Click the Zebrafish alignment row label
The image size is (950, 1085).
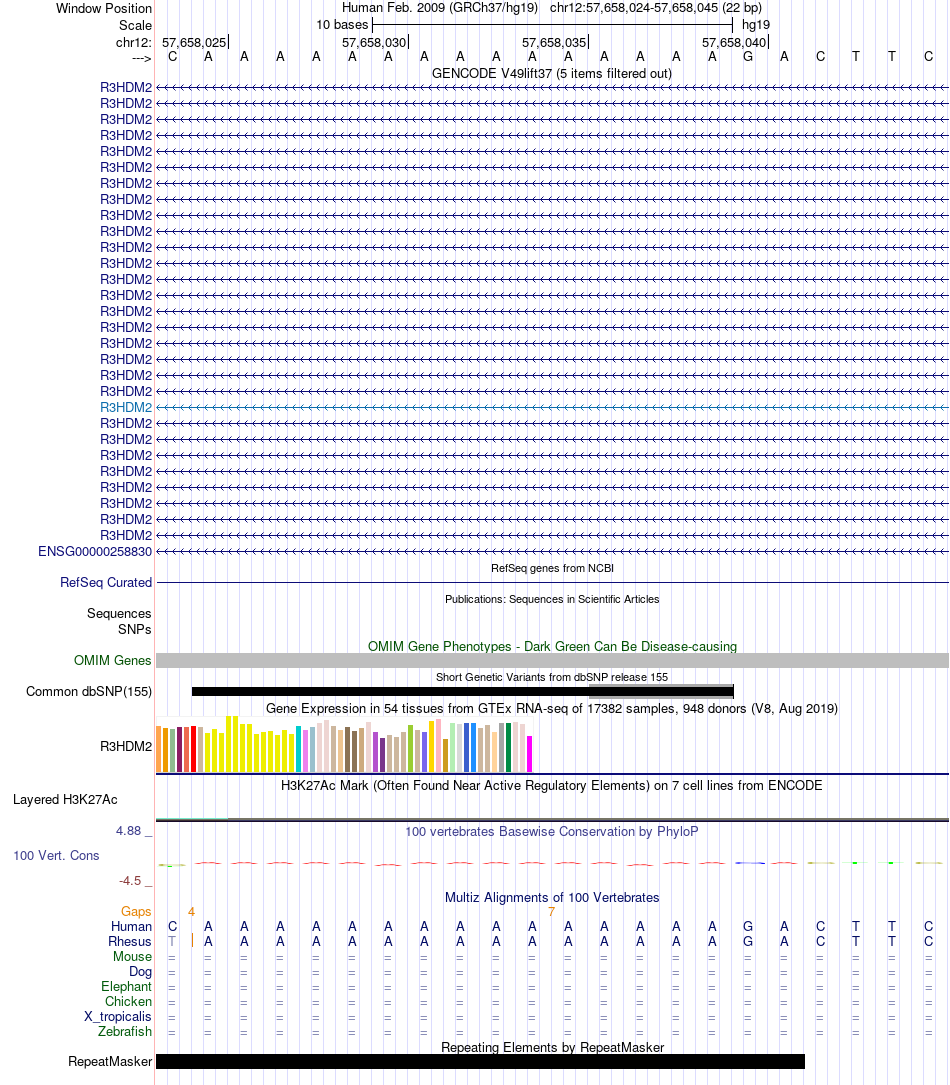[x=125, y=1032]
